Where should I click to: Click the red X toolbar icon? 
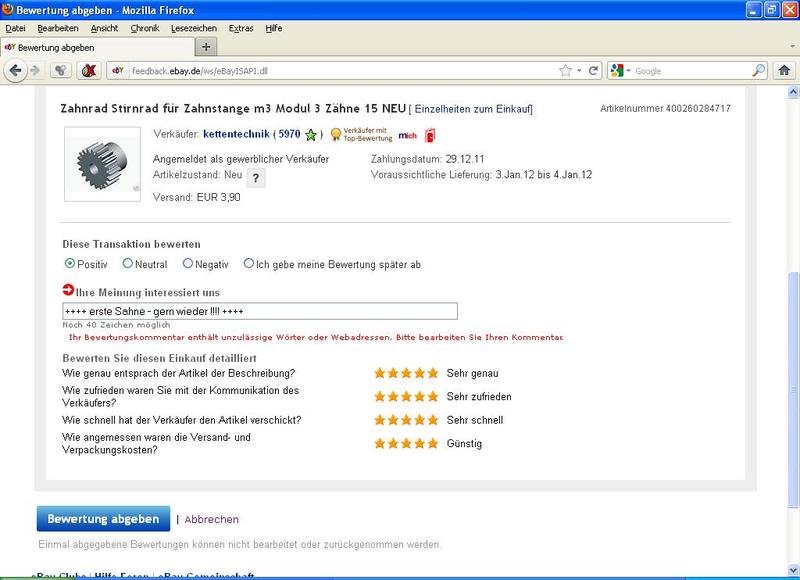pos(89,70)
